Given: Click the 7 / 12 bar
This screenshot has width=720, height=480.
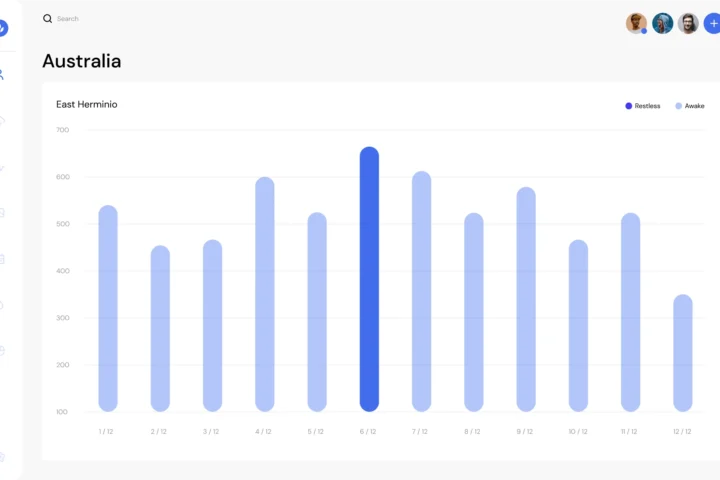Looking at the screenshot, I should [421, 291].
